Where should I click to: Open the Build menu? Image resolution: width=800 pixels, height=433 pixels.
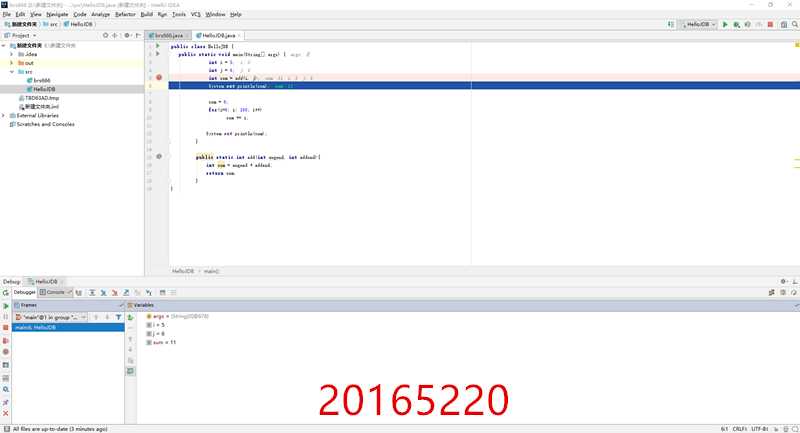point(146,14)
